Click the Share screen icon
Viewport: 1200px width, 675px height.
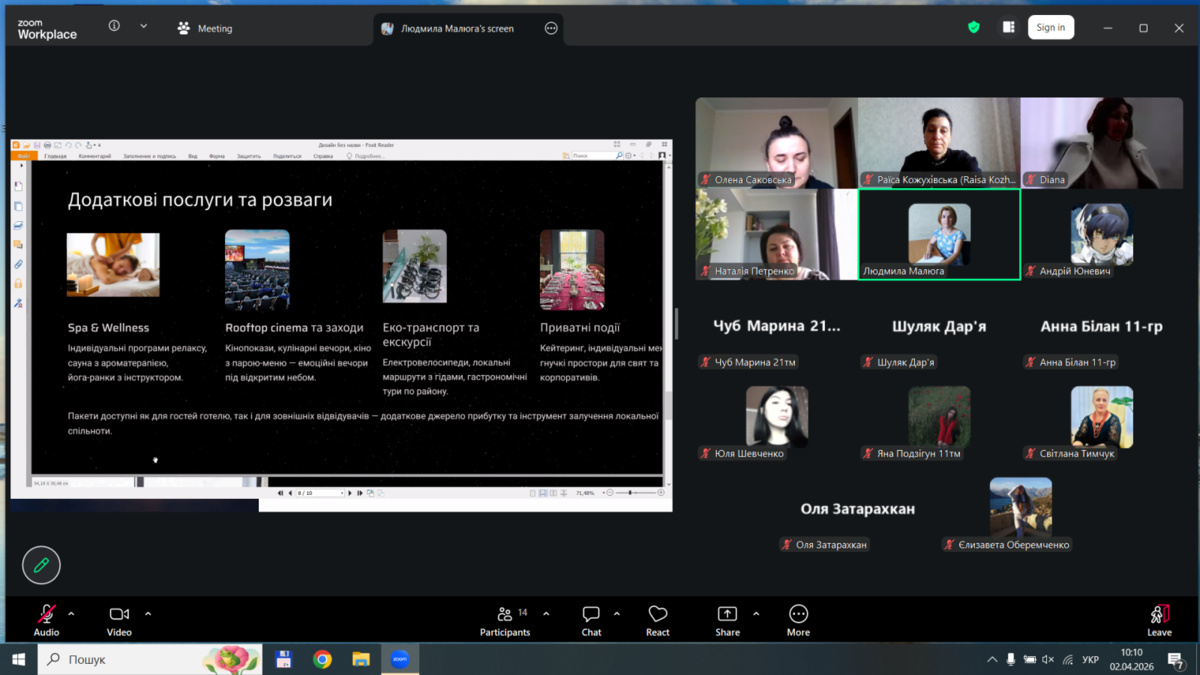727,619
